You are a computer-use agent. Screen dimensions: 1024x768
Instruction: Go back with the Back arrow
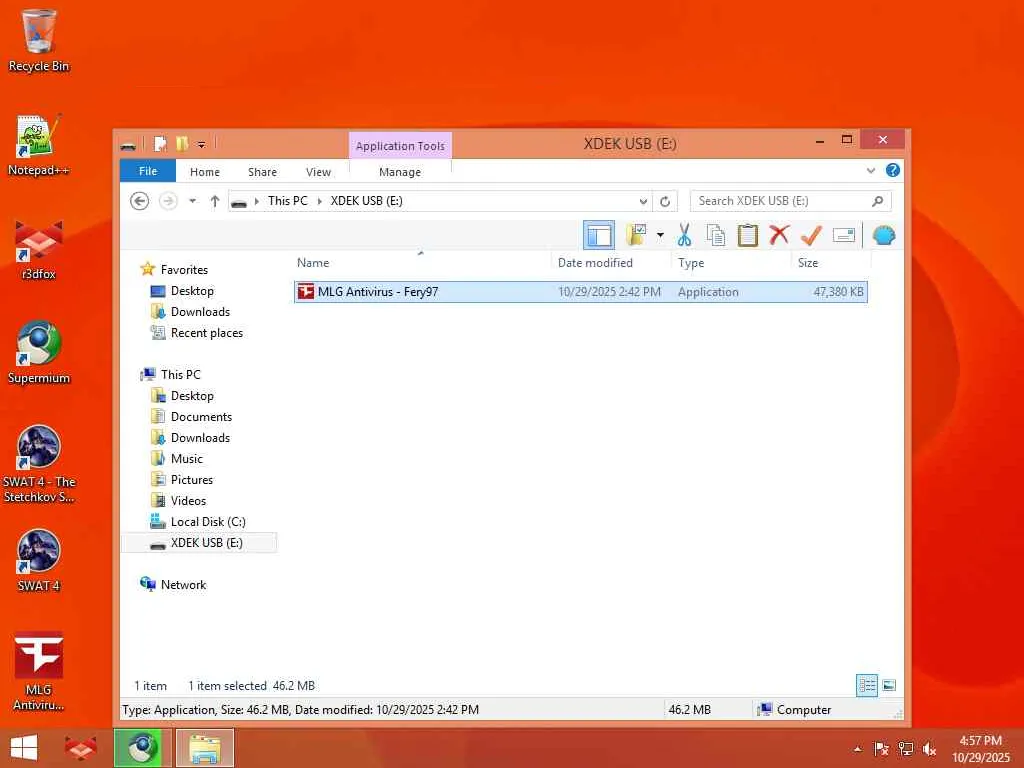click(x=139, y=201)
